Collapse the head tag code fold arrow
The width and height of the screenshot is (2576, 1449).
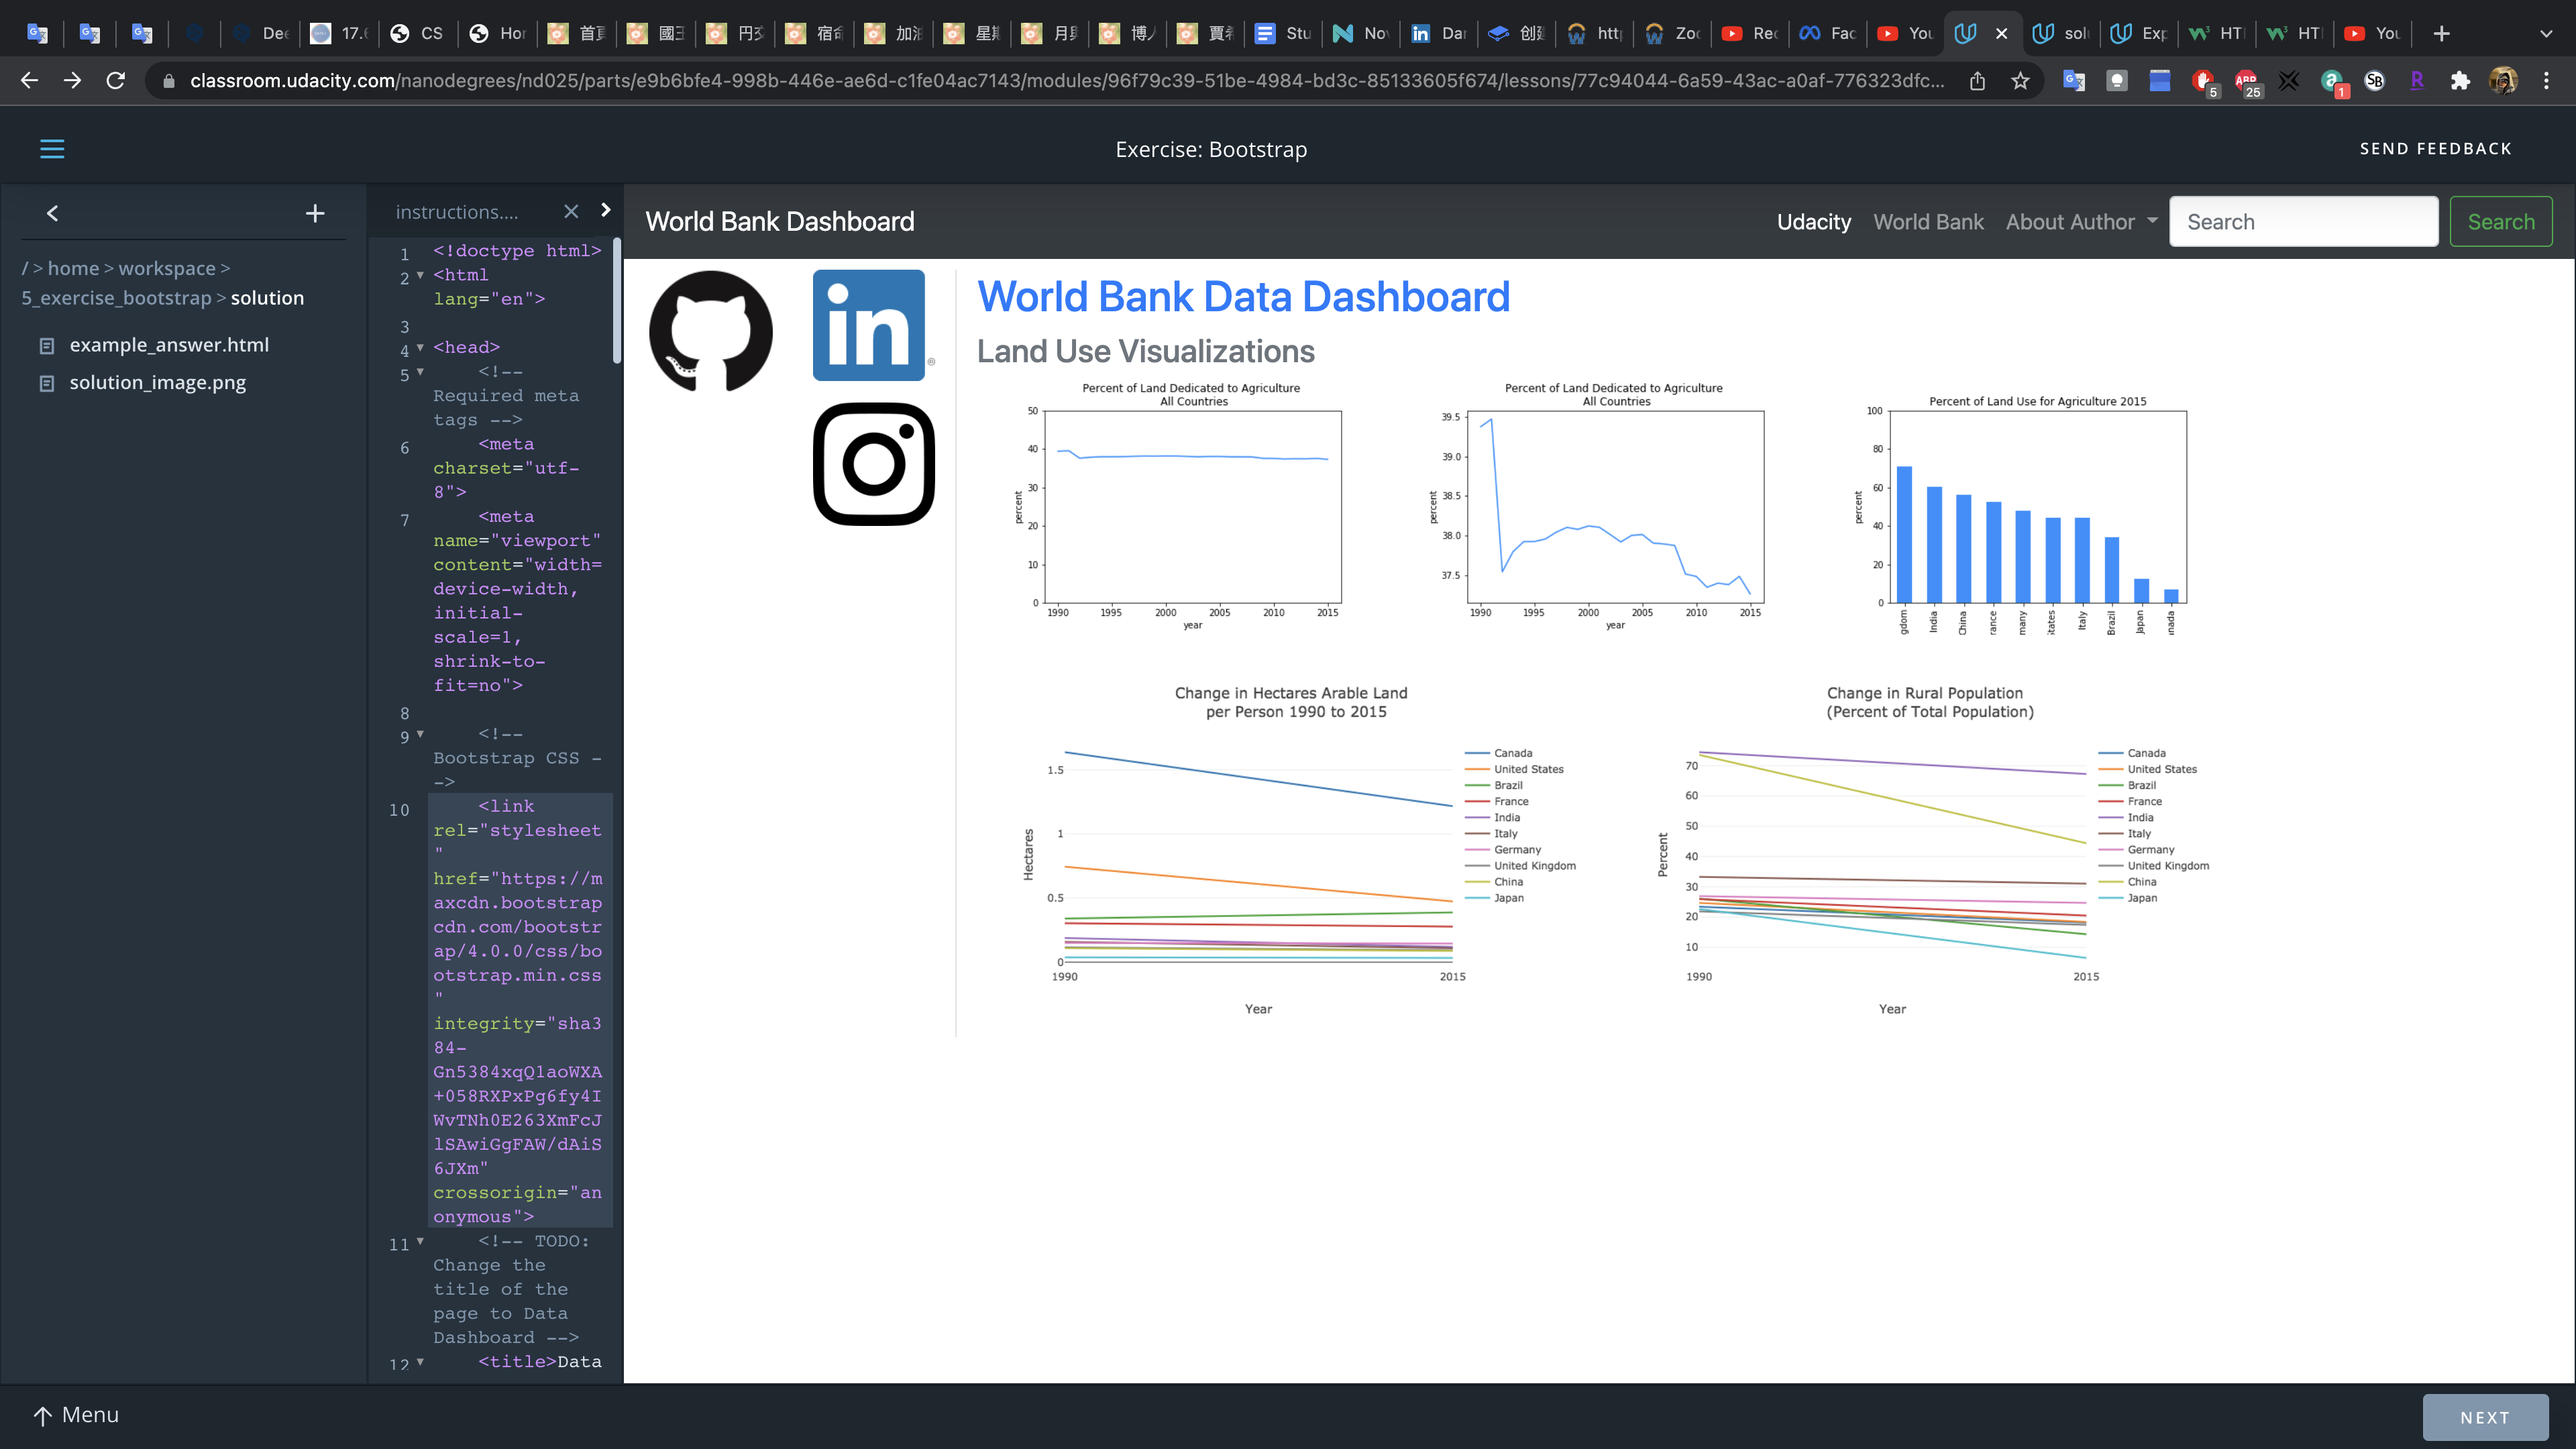[420, 348]
